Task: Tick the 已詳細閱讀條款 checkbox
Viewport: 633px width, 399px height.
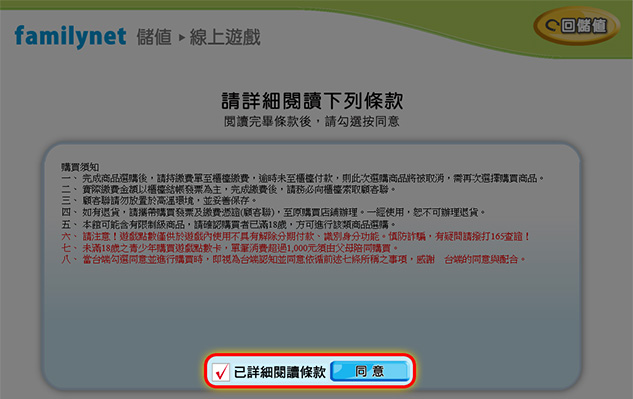Action: tap(221, 372)
